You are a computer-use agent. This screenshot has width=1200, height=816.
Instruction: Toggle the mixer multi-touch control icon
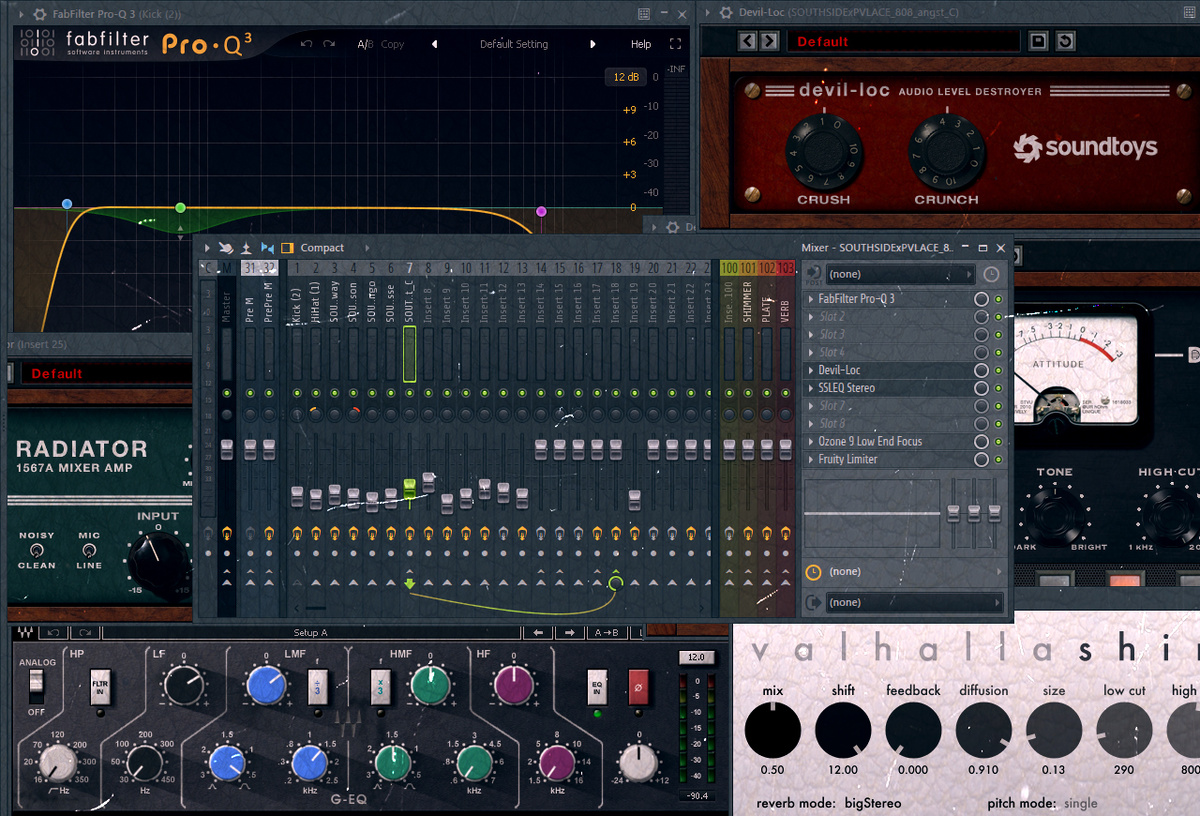(227, 248)
